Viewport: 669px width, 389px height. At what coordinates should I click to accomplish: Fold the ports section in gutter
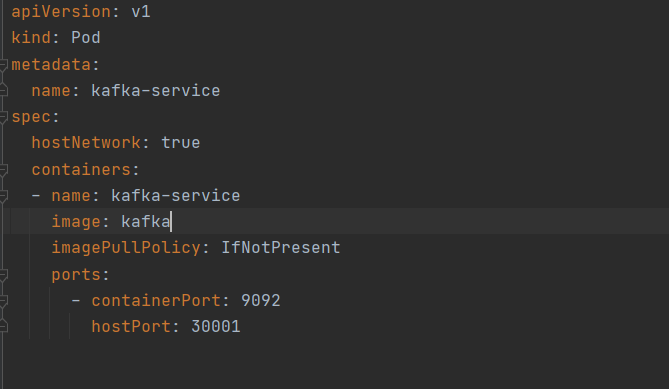3,275
